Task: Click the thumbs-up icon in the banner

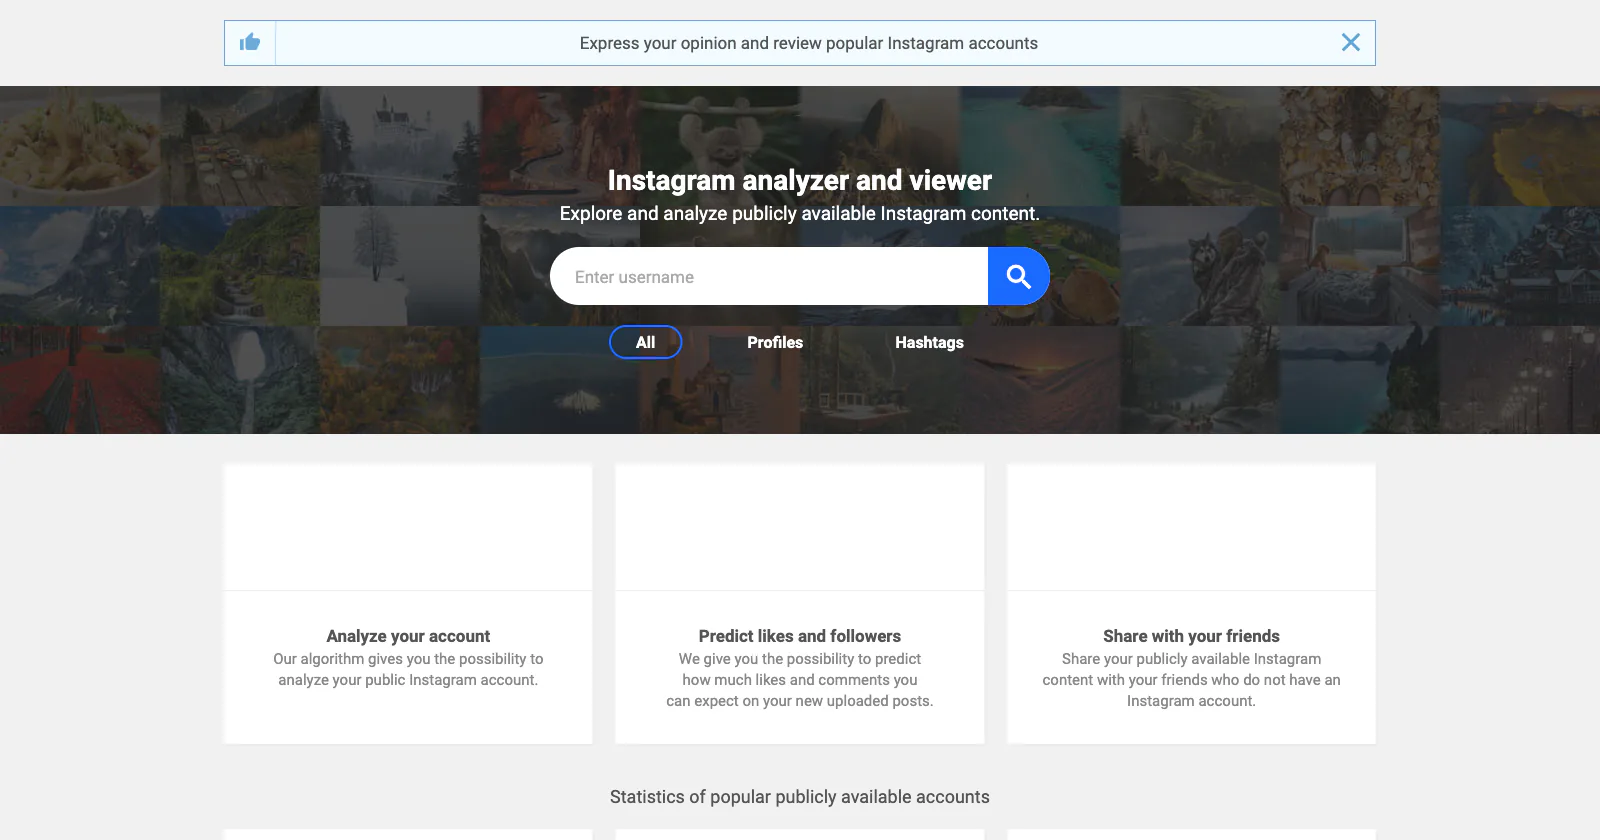Action: tap(250, 43)
